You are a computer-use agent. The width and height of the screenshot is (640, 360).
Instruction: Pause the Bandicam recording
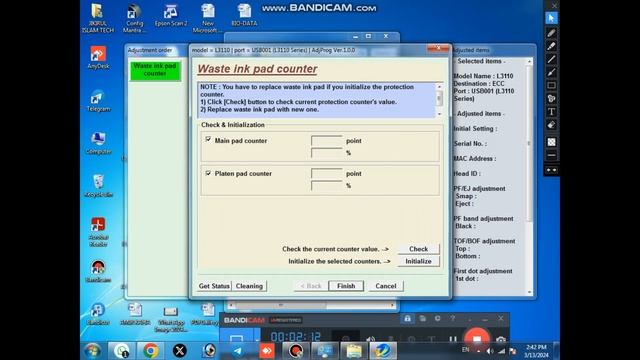click(x=453, y=339)
